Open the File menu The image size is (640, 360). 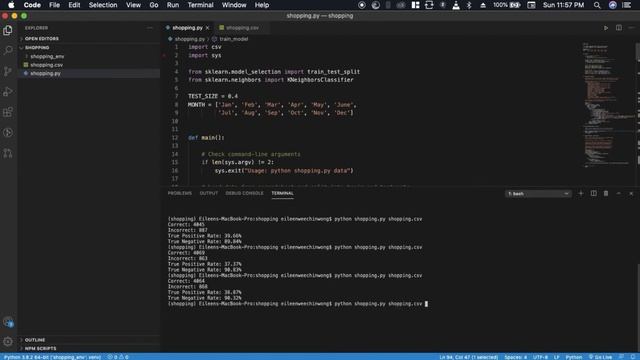54,5
